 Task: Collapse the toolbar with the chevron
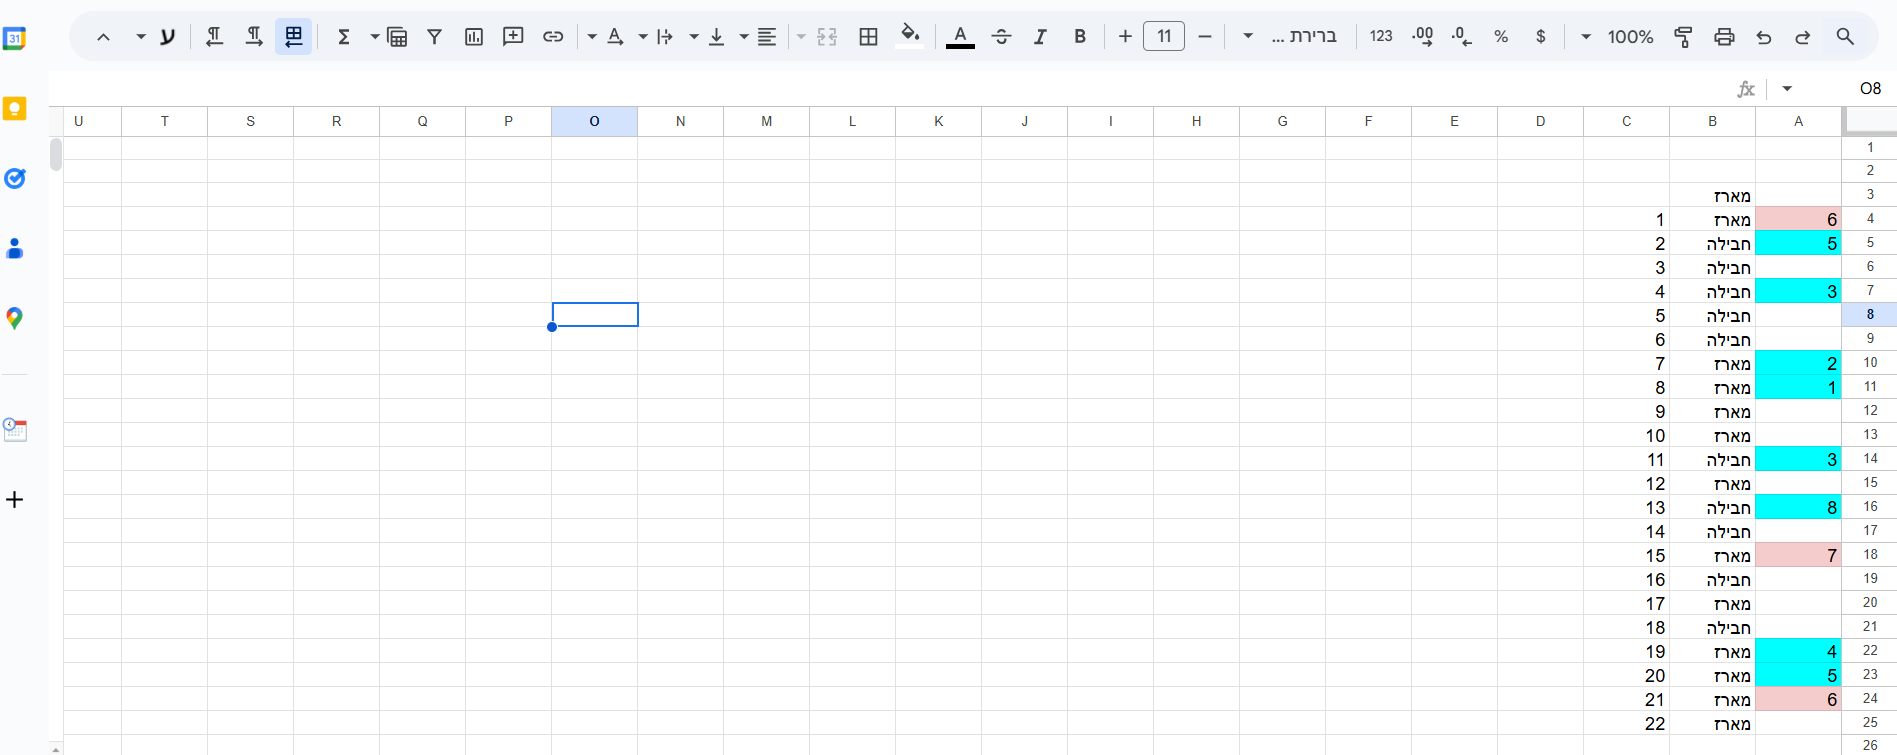click(103, 37)
